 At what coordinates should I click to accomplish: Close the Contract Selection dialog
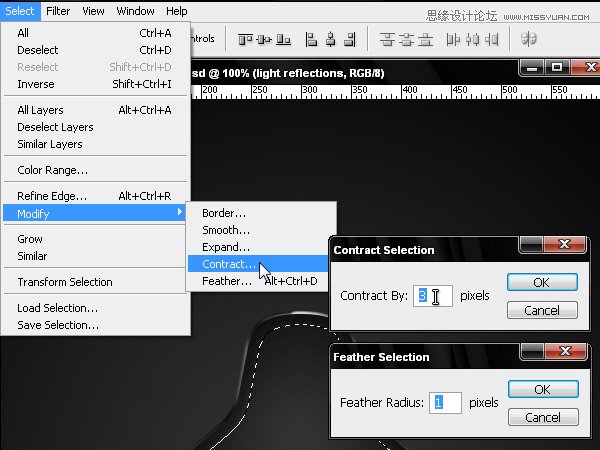coord(565,244)
